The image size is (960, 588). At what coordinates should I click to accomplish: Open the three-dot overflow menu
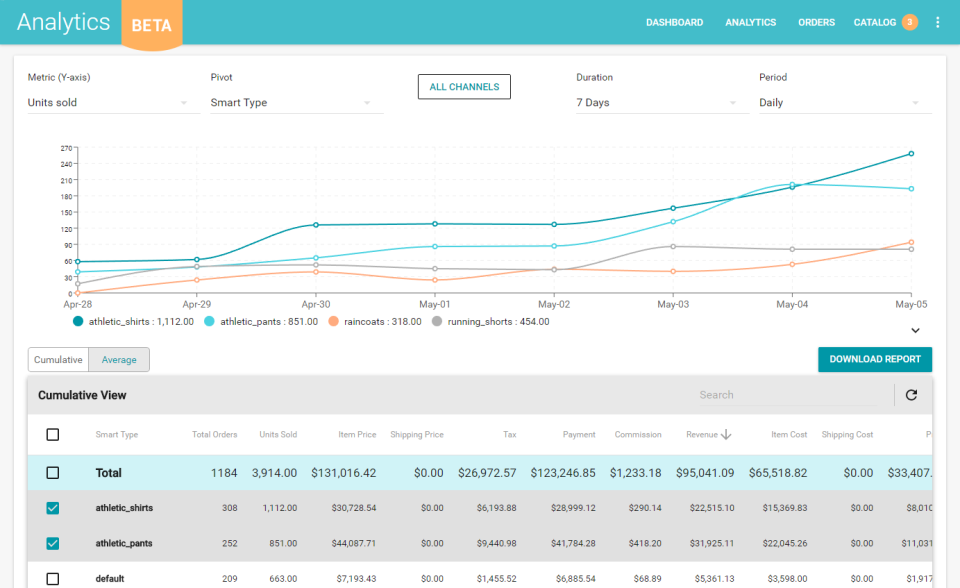(937, 22)
